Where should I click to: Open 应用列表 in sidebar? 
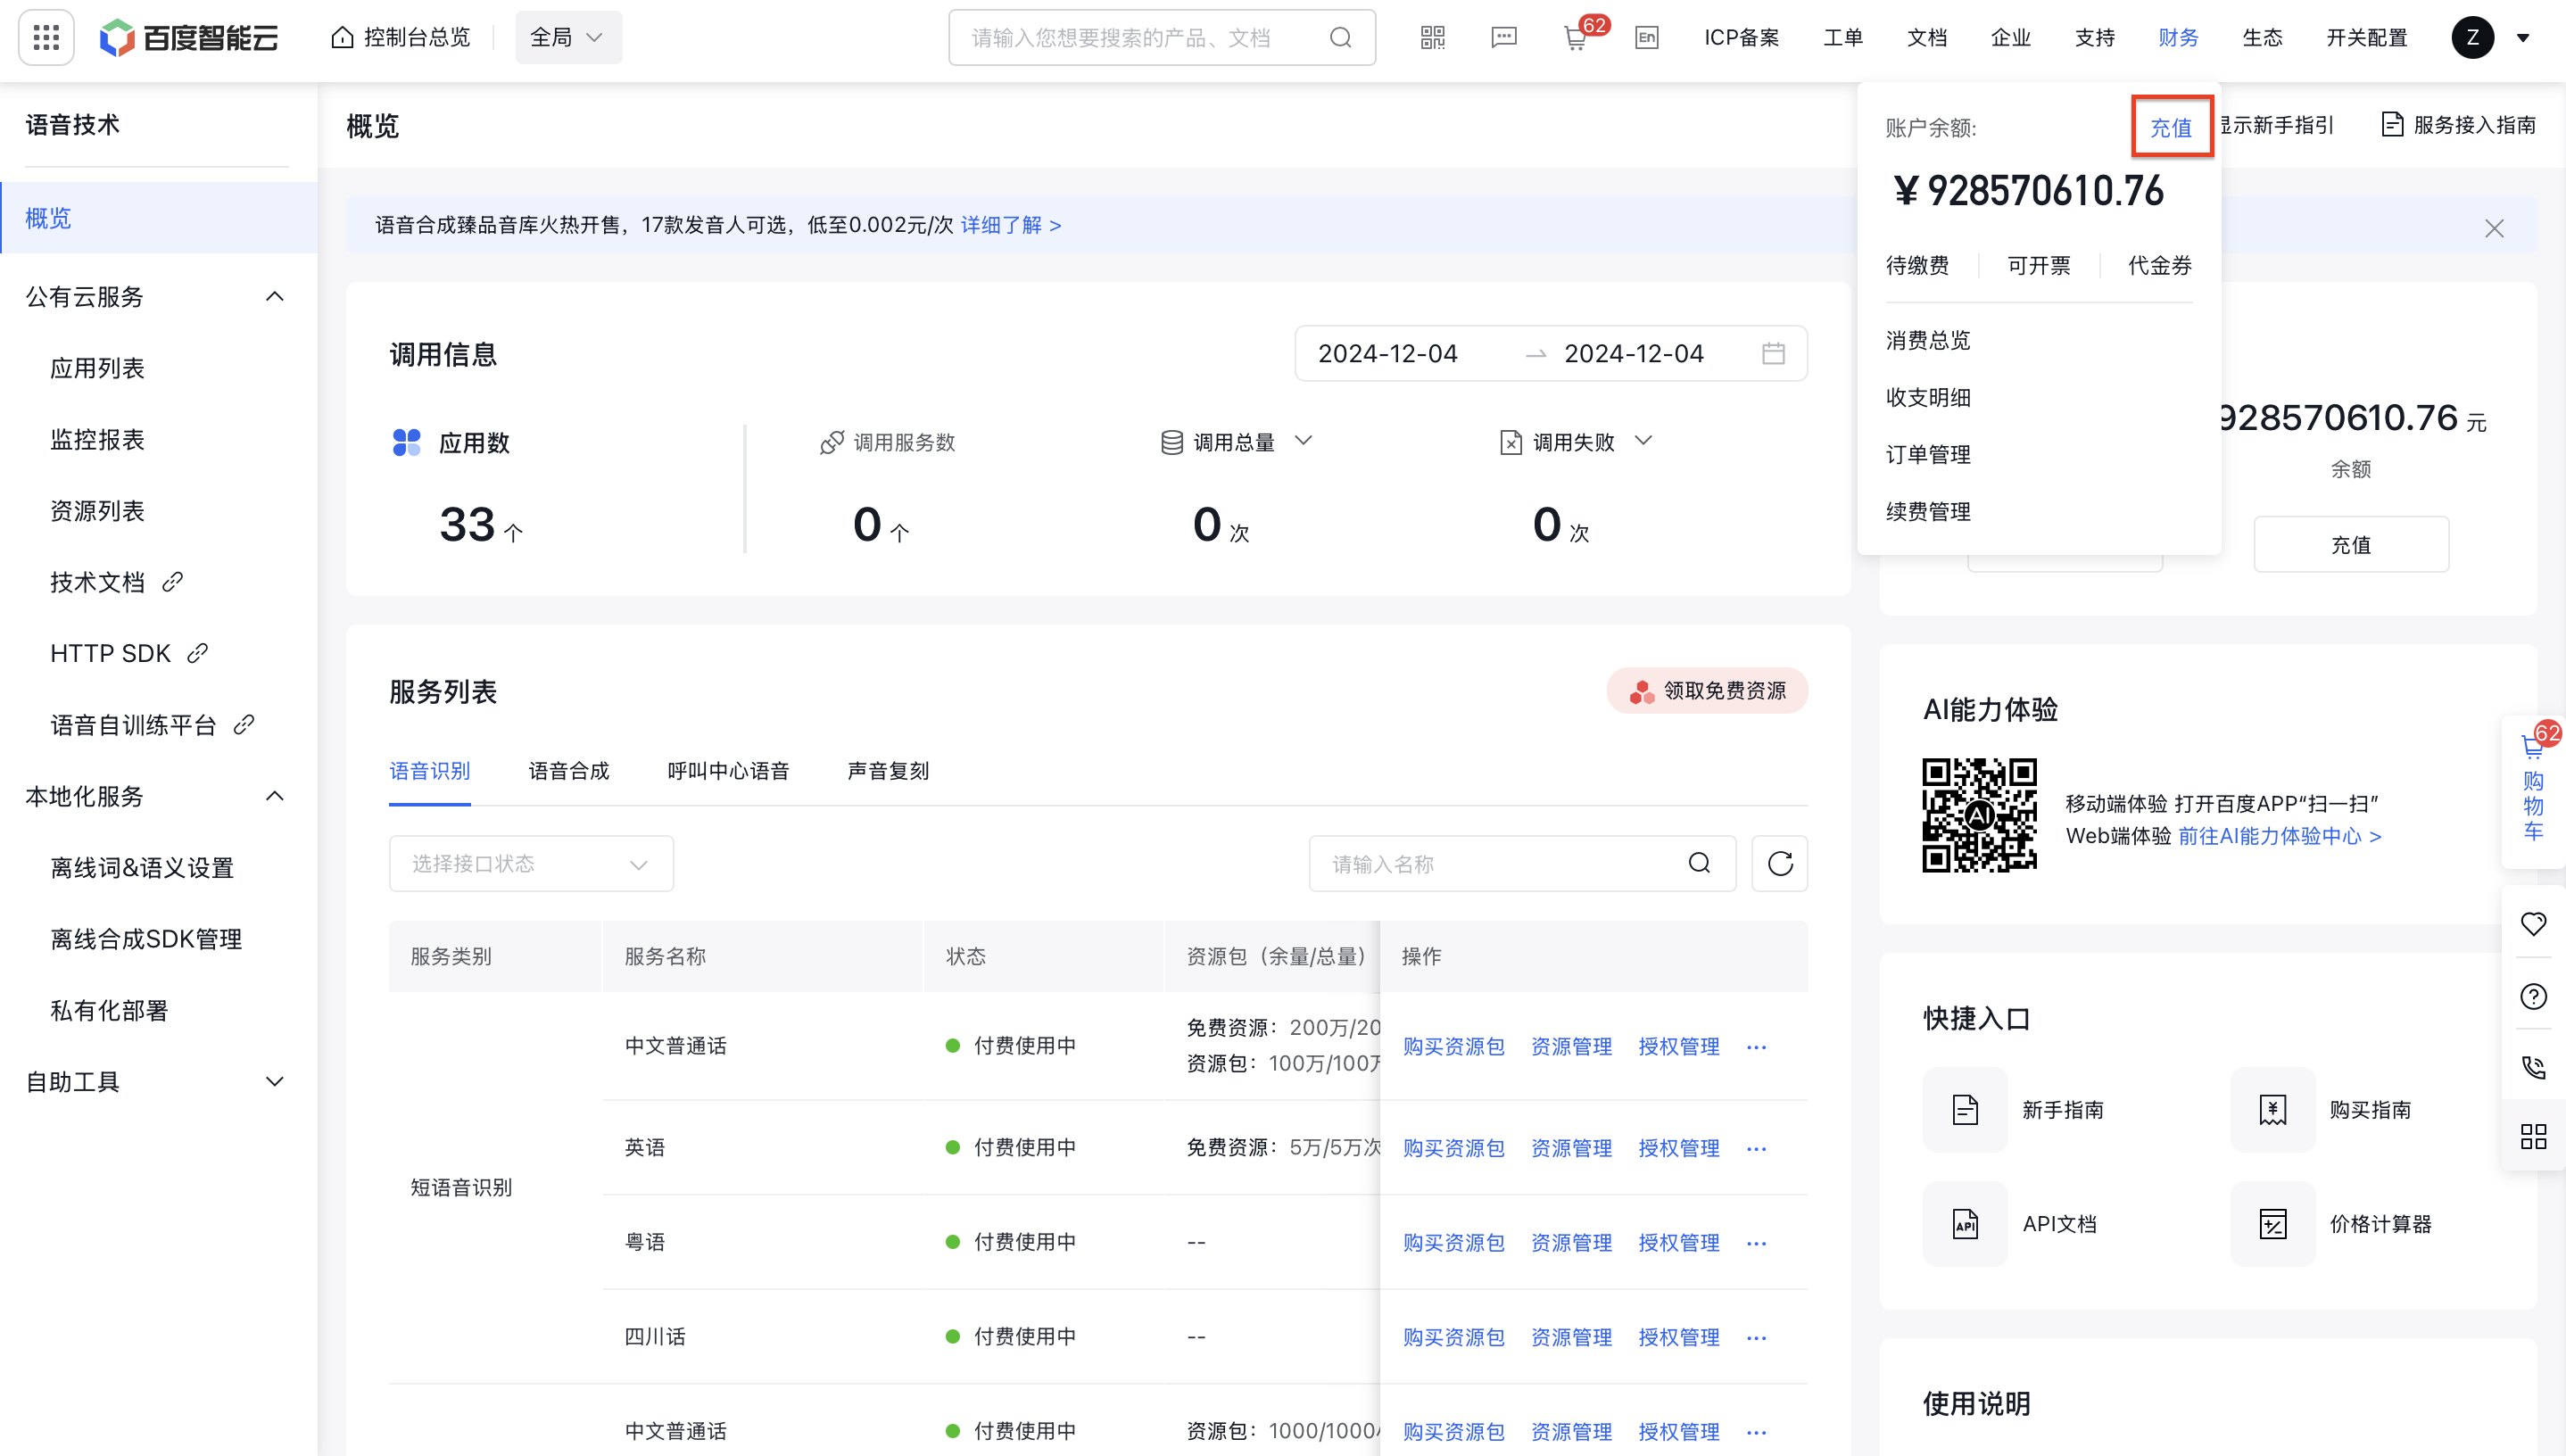[x=97, y=368]
